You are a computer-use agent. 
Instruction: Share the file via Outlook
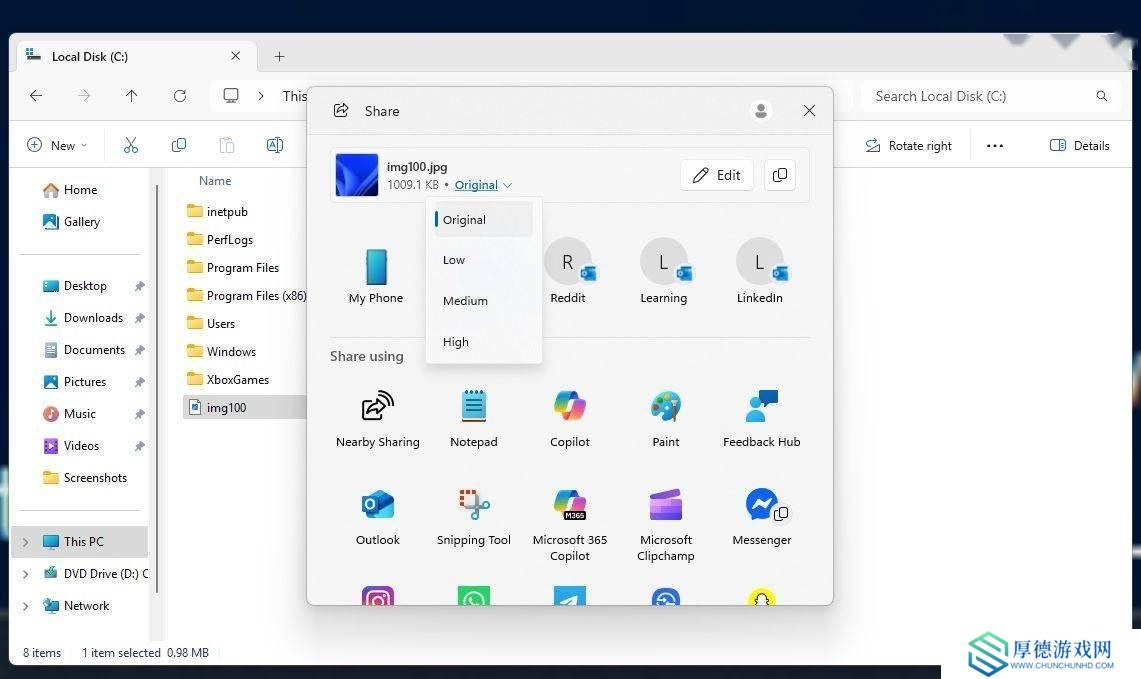pyautogui.click(x=377, y=517)
